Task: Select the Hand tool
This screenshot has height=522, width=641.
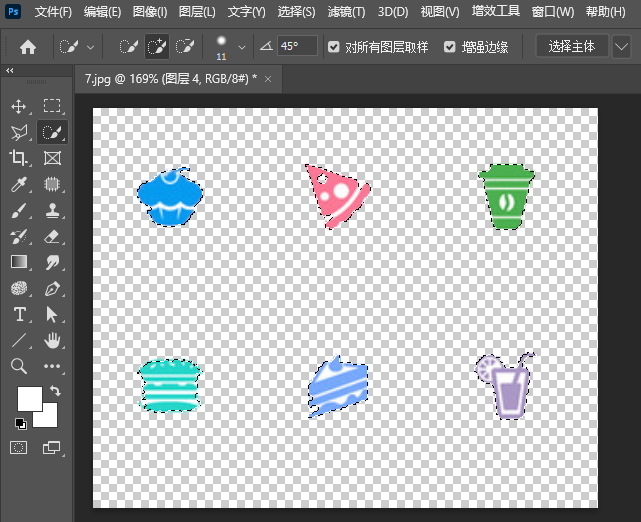Action: click(52, 340)
